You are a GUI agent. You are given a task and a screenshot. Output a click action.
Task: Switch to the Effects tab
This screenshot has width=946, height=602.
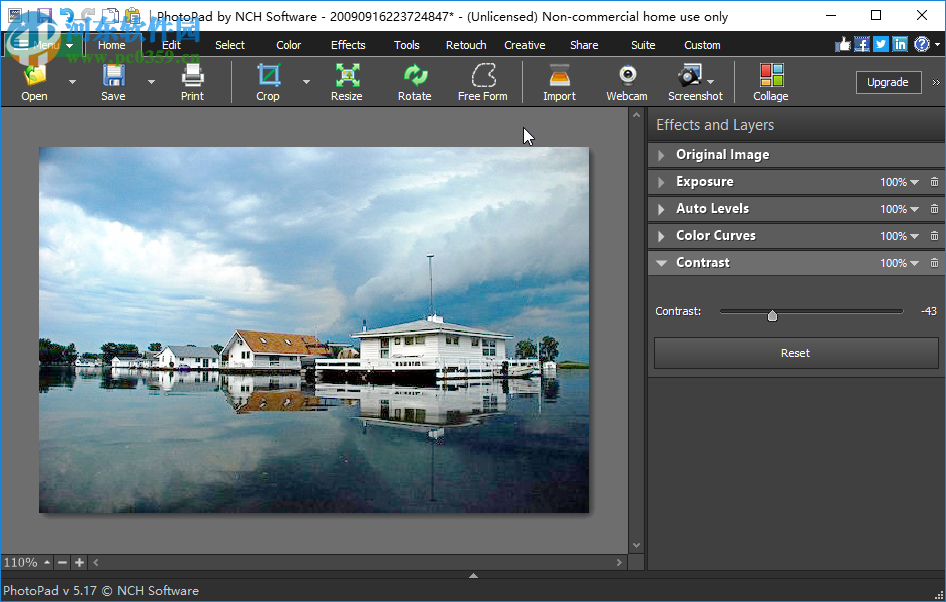[x=347, y=44]
